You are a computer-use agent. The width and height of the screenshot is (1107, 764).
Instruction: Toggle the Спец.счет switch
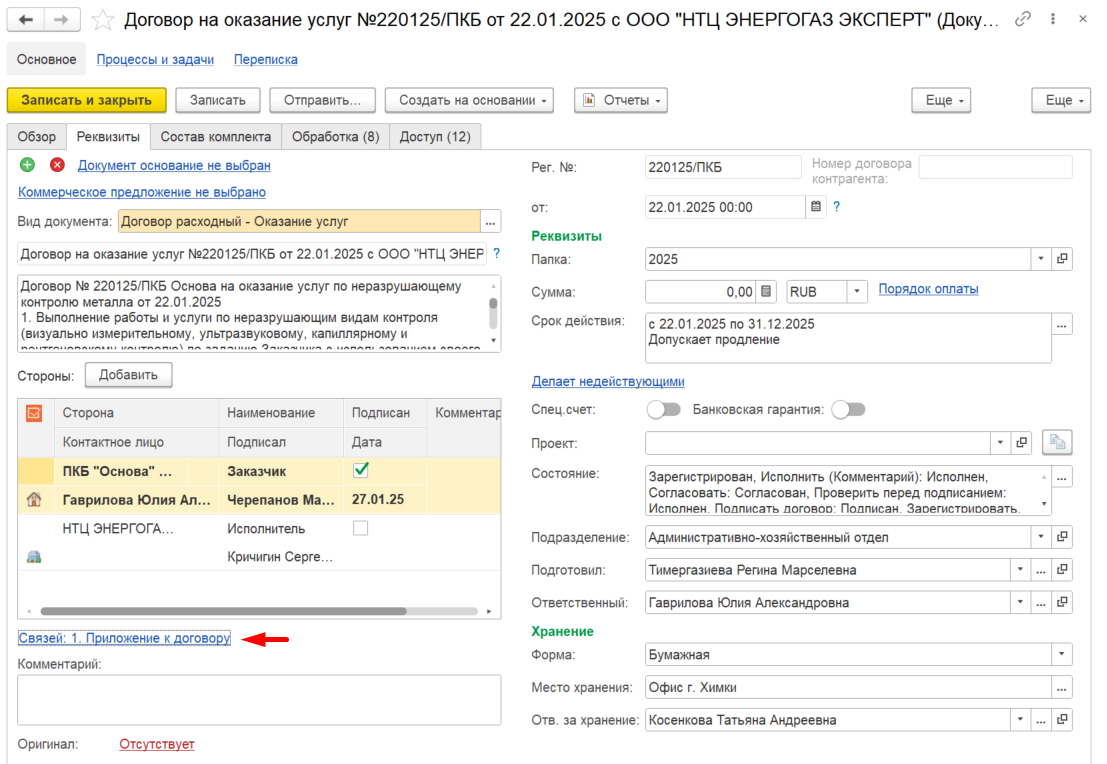[x=664, y=410]
